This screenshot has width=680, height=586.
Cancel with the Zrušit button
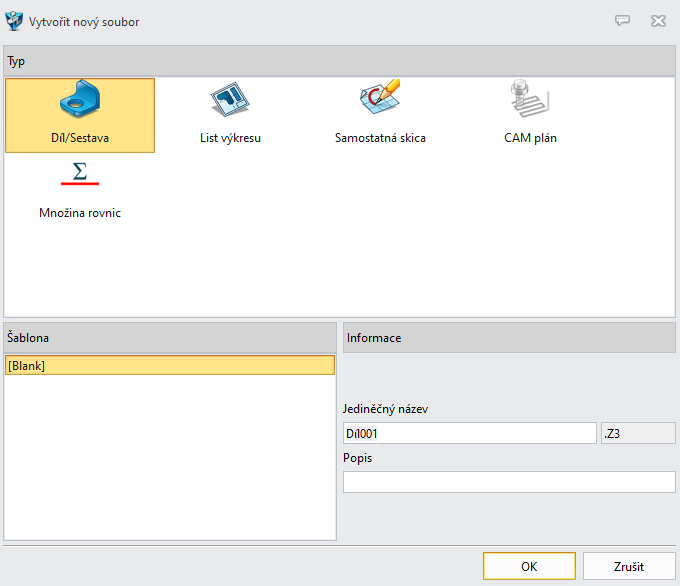coord(629,566)
